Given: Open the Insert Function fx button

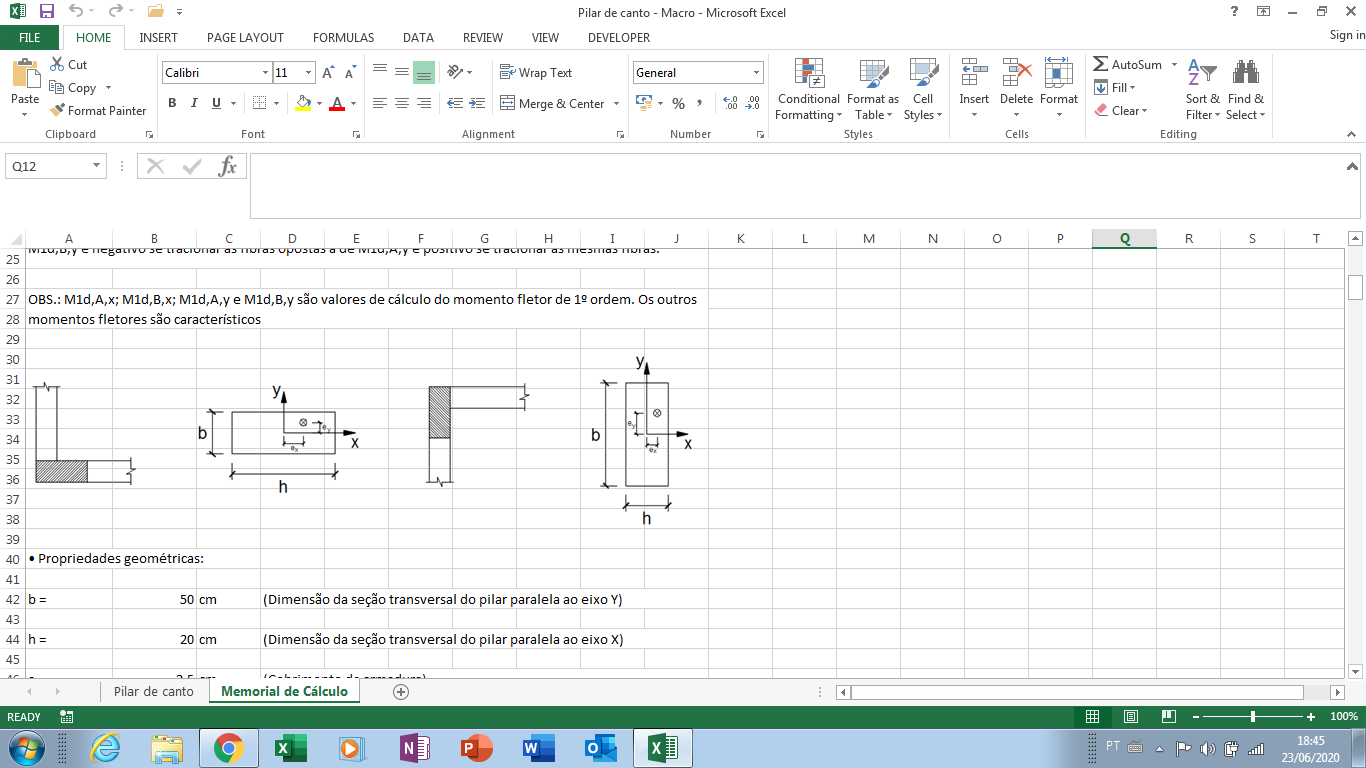Looking at the screenshot, I should 228,166.
